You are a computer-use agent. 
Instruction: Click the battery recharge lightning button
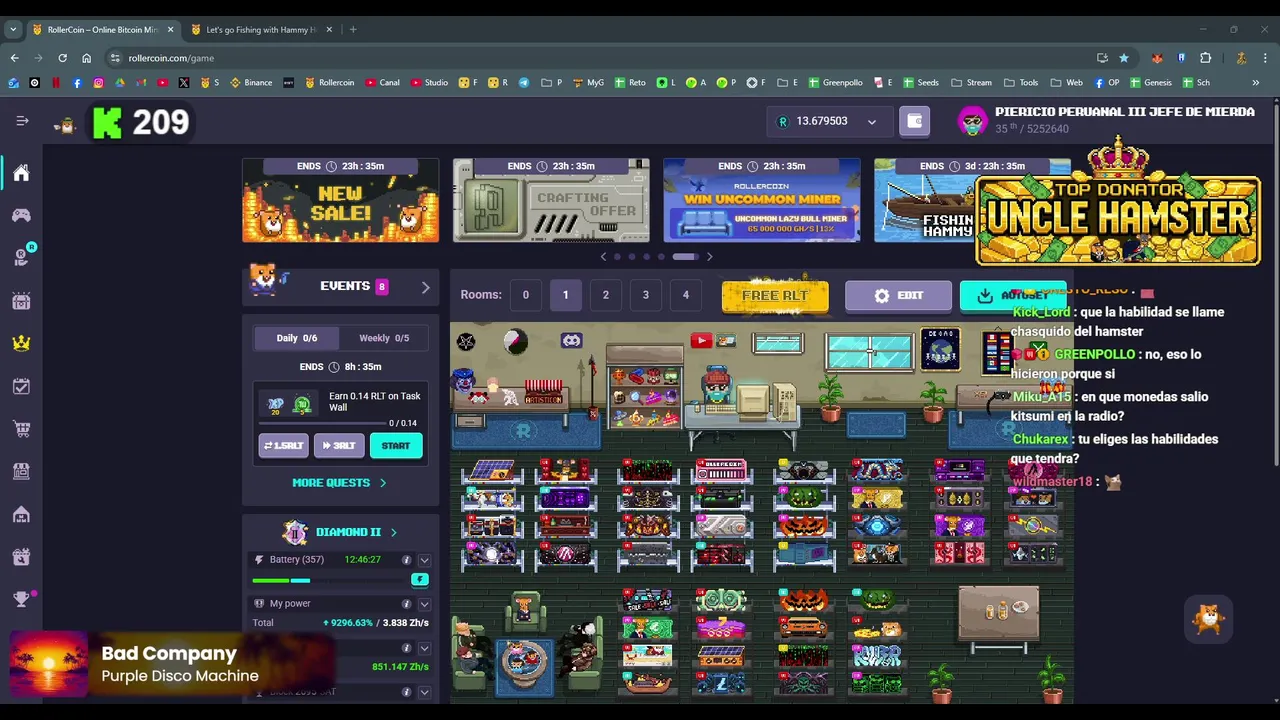click(x=420, y=580)
